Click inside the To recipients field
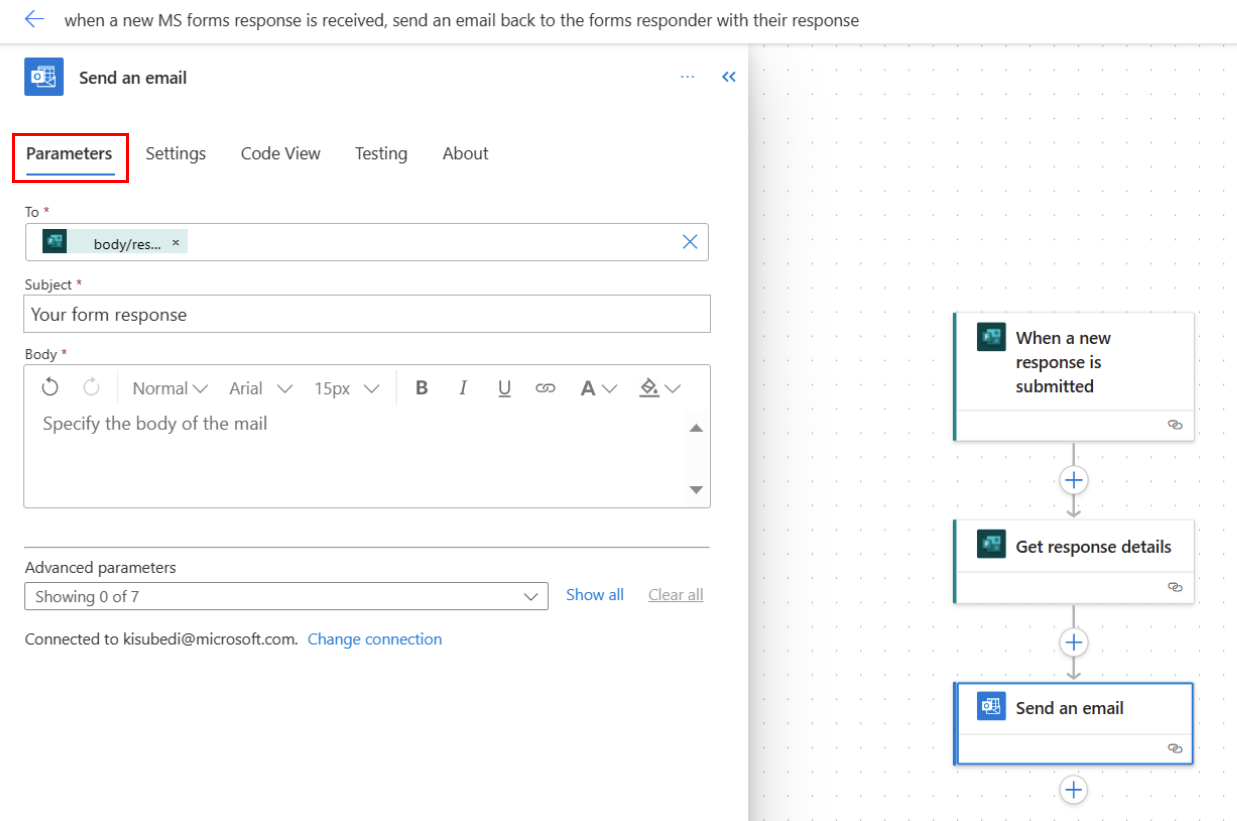 click(367, 242)
